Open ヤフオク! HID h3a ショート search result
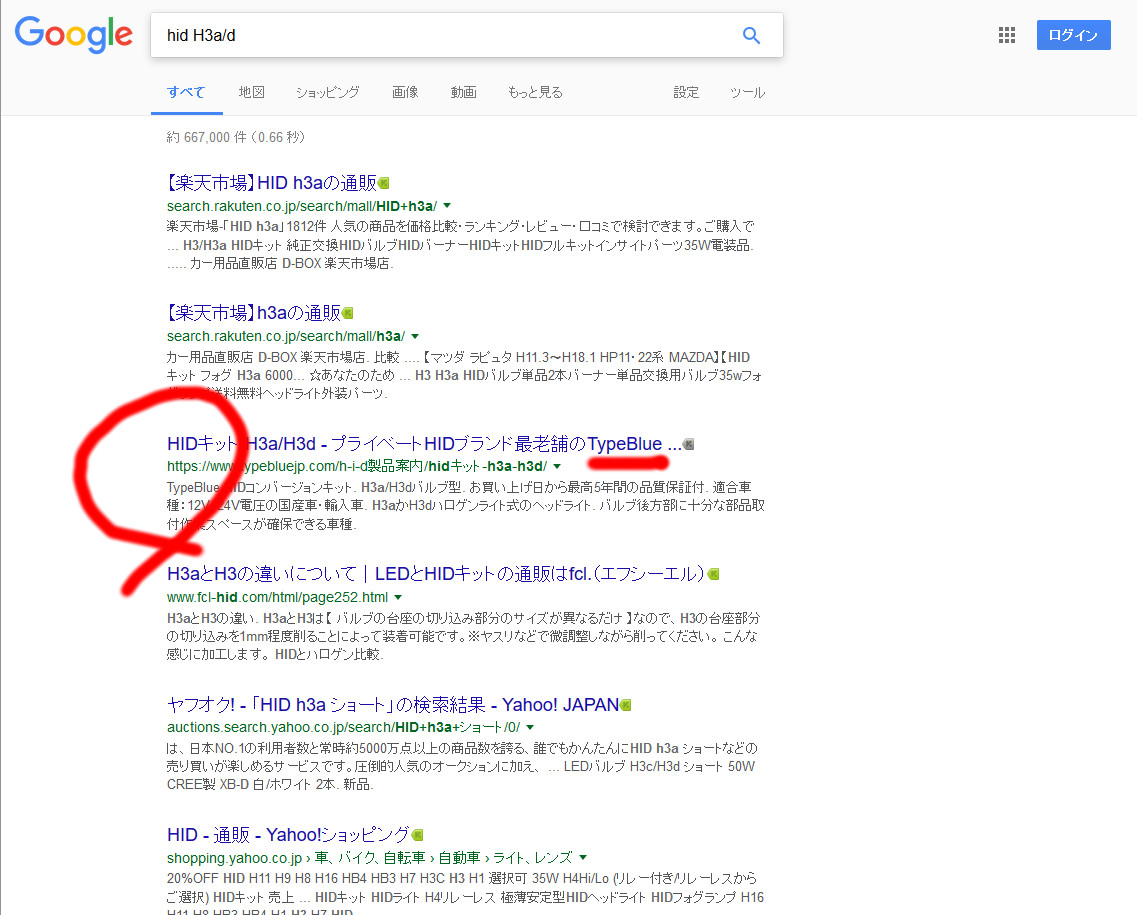The image size is (1137, 915). click(393, 705)
